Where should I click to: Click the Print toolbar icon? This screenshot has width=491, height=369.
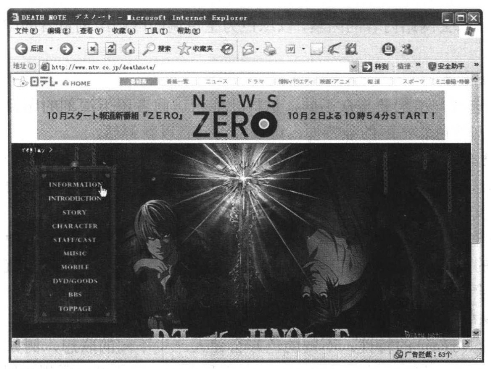270,49
